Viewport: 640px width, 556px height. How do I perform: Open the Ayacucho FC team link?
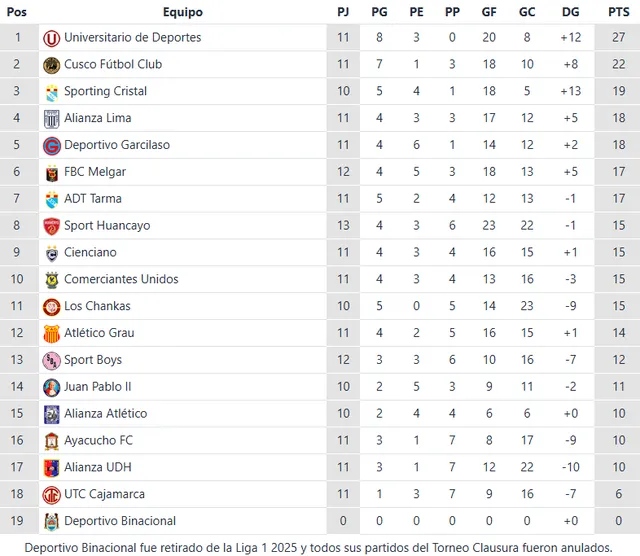[x=98, y=440]
